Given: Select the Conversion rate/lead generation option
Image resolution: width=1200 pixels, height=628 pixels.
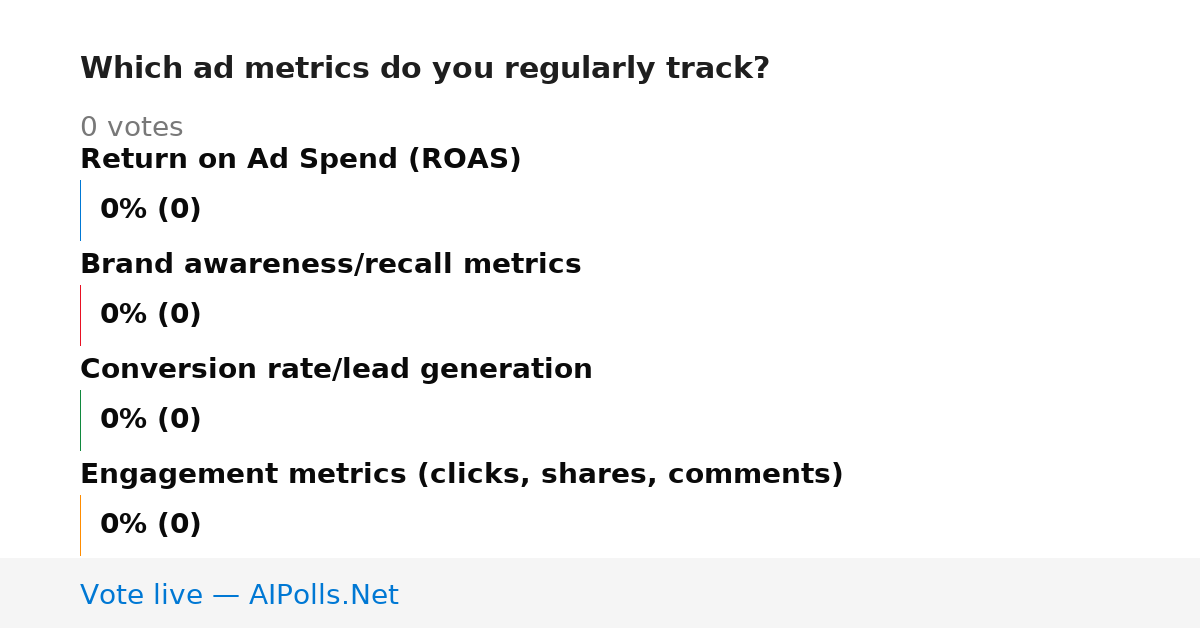Looking at the screenshot, I should click(336, 369).
